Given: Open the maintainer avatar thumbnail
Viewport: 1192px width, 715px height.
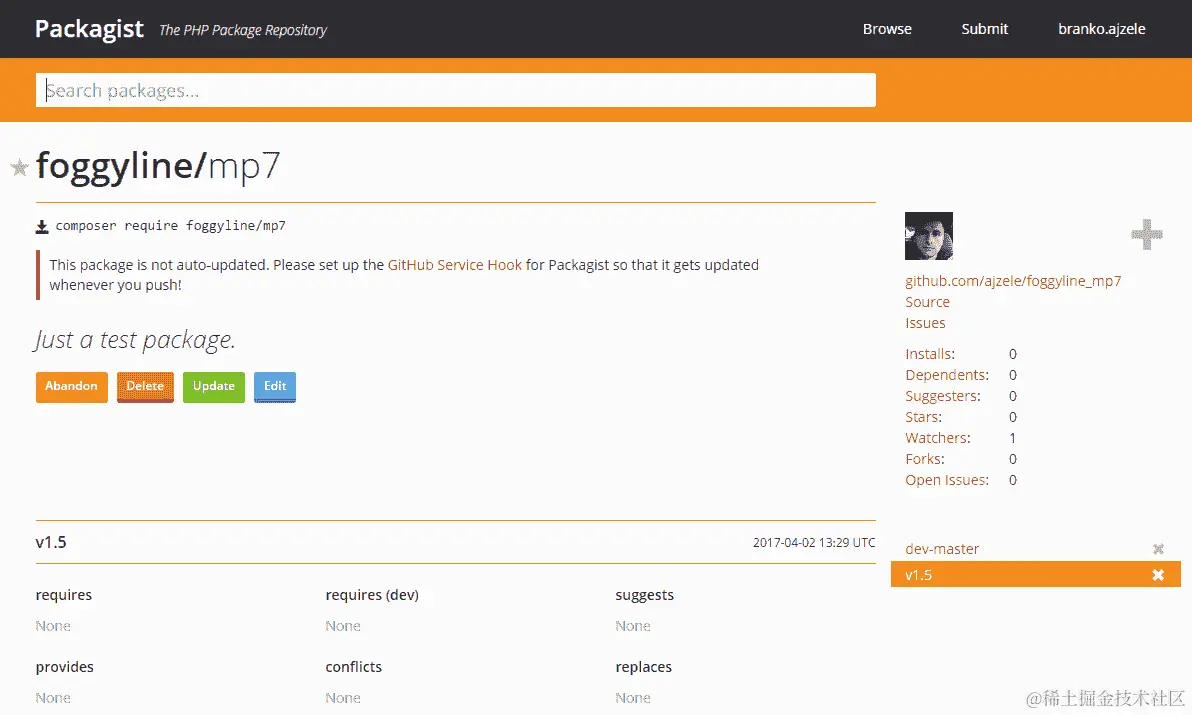Looking at the screenshot, I should click(928, 236).
